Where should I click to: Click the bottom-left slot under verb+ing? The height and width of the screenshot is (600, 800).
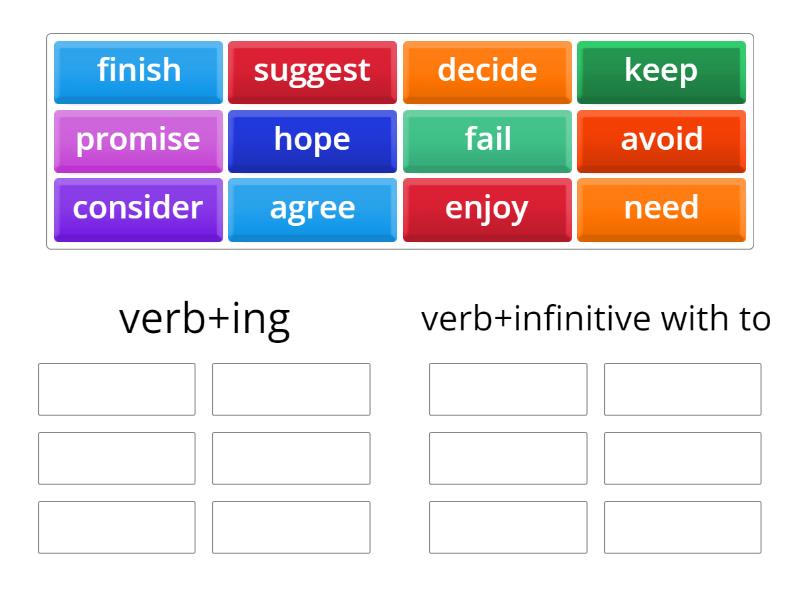(x=116, y=527)
